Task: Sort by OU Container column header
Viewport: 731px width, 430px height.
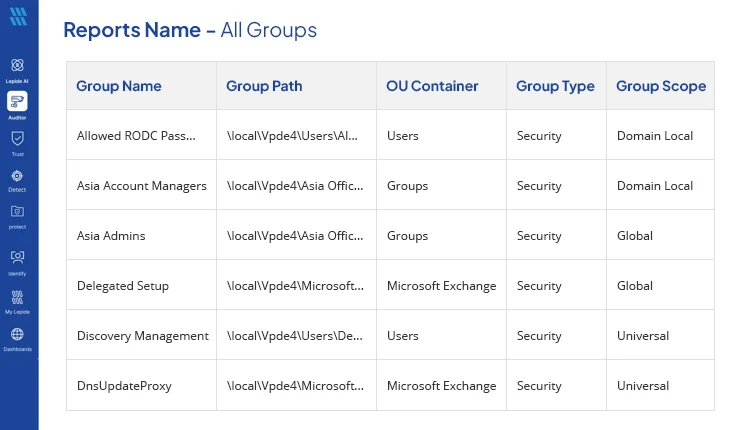Action: pos(432,86)
